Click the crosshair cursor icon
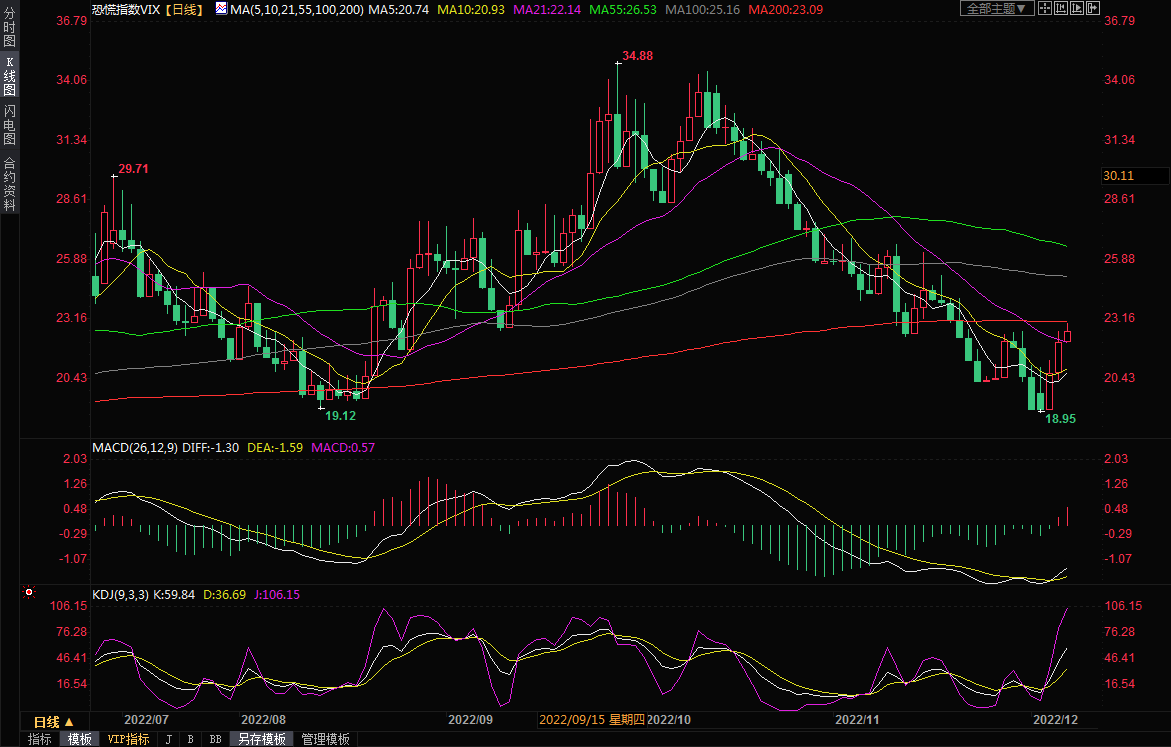 pyautogui.click(x=1045, y=8)
